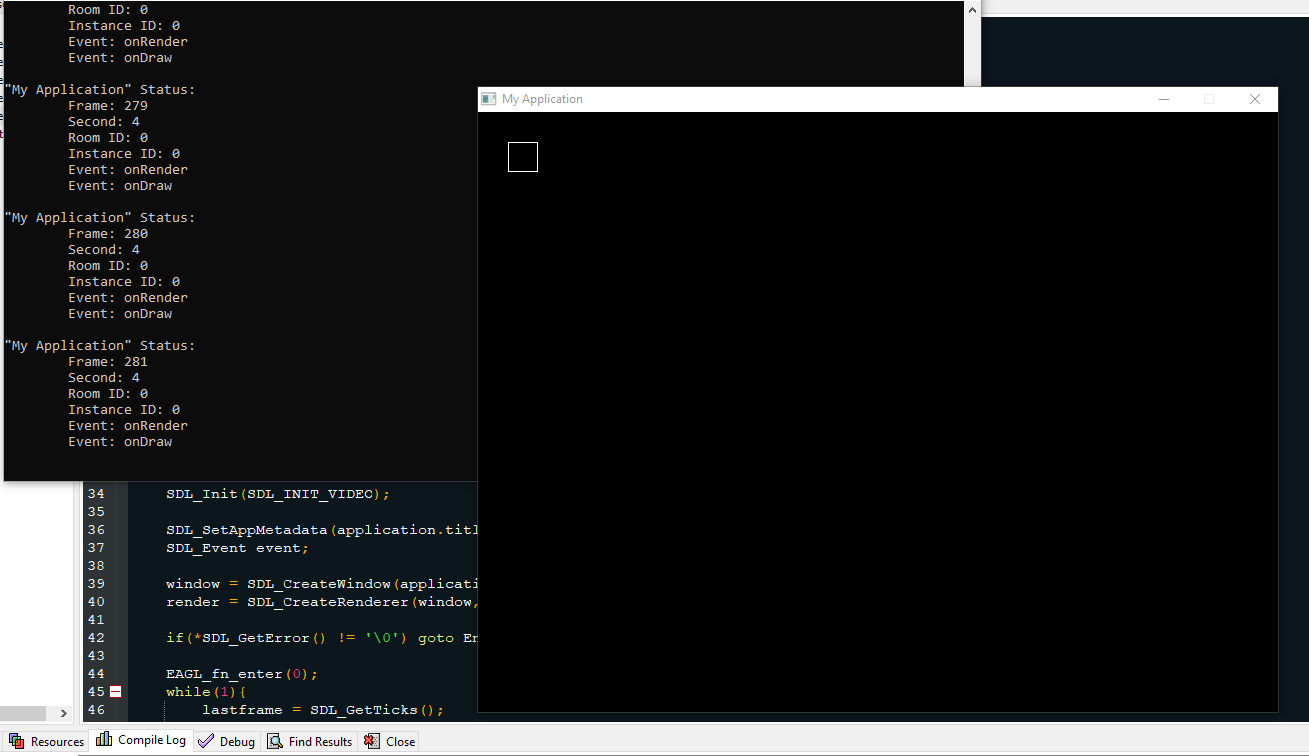The width and height of the screenshot is (1309, 756).
Task: Click the SDL_SetAppMetadata code line
Action: click(x=322, y=530)
